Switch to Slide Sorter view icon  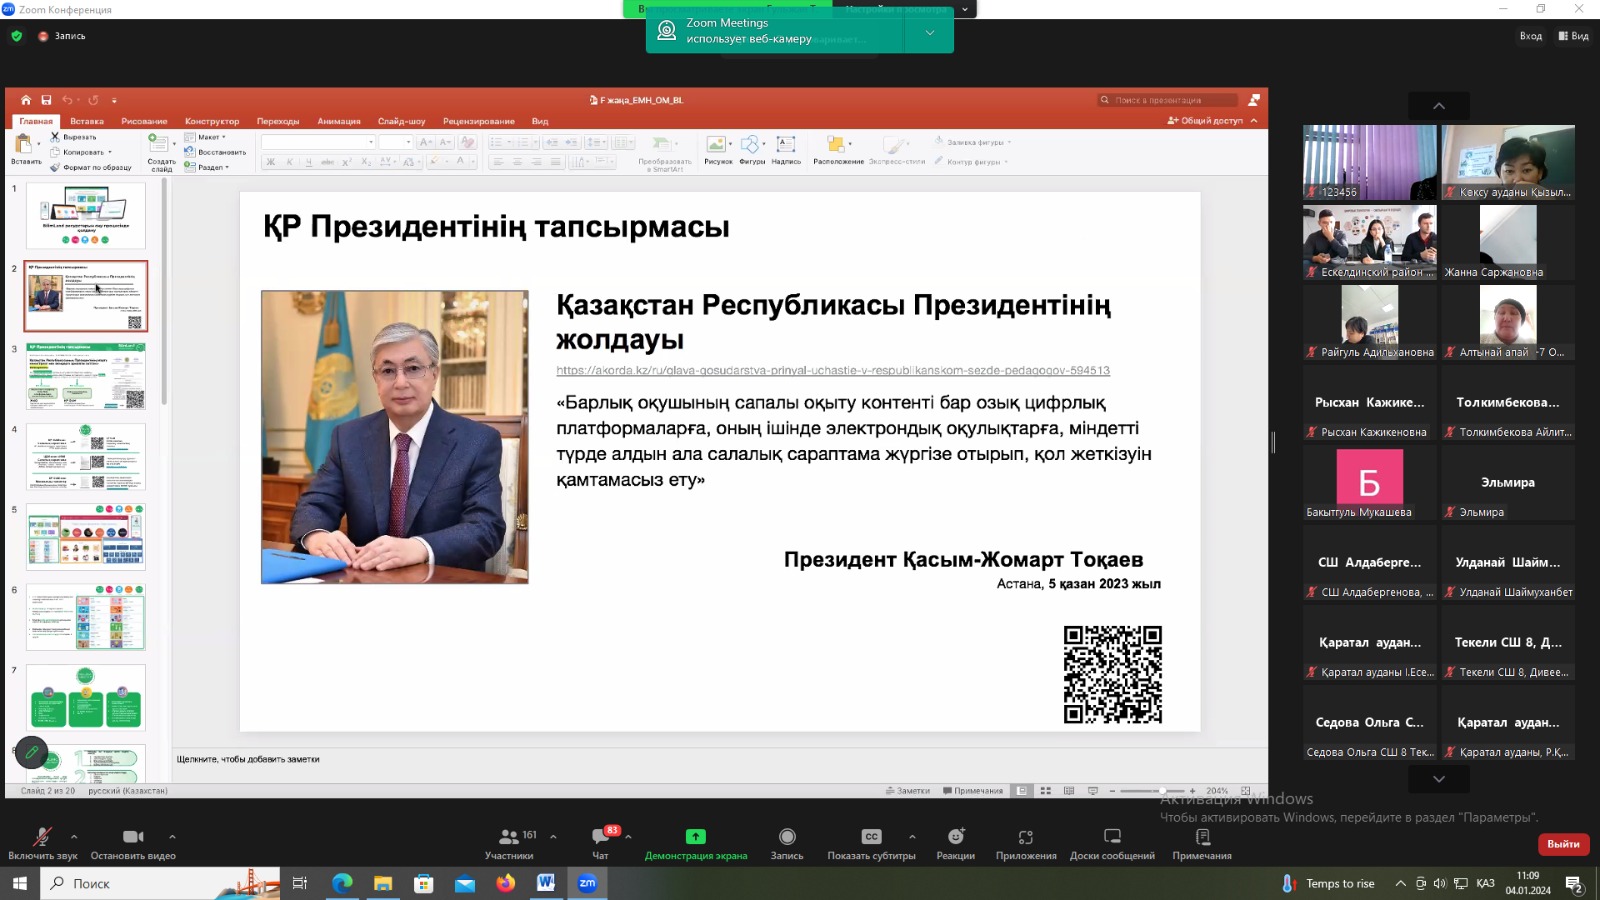tap(1045, 790)
